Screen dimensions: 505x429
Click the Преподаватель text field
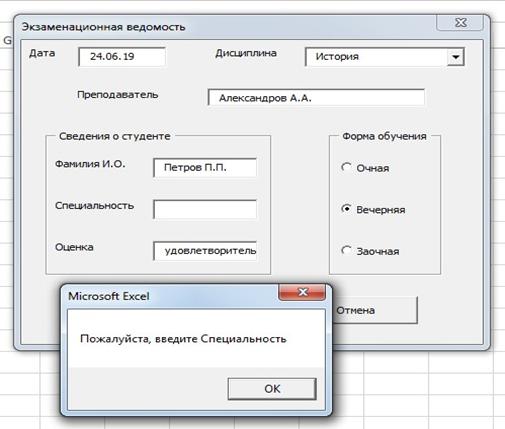(316, 97)
